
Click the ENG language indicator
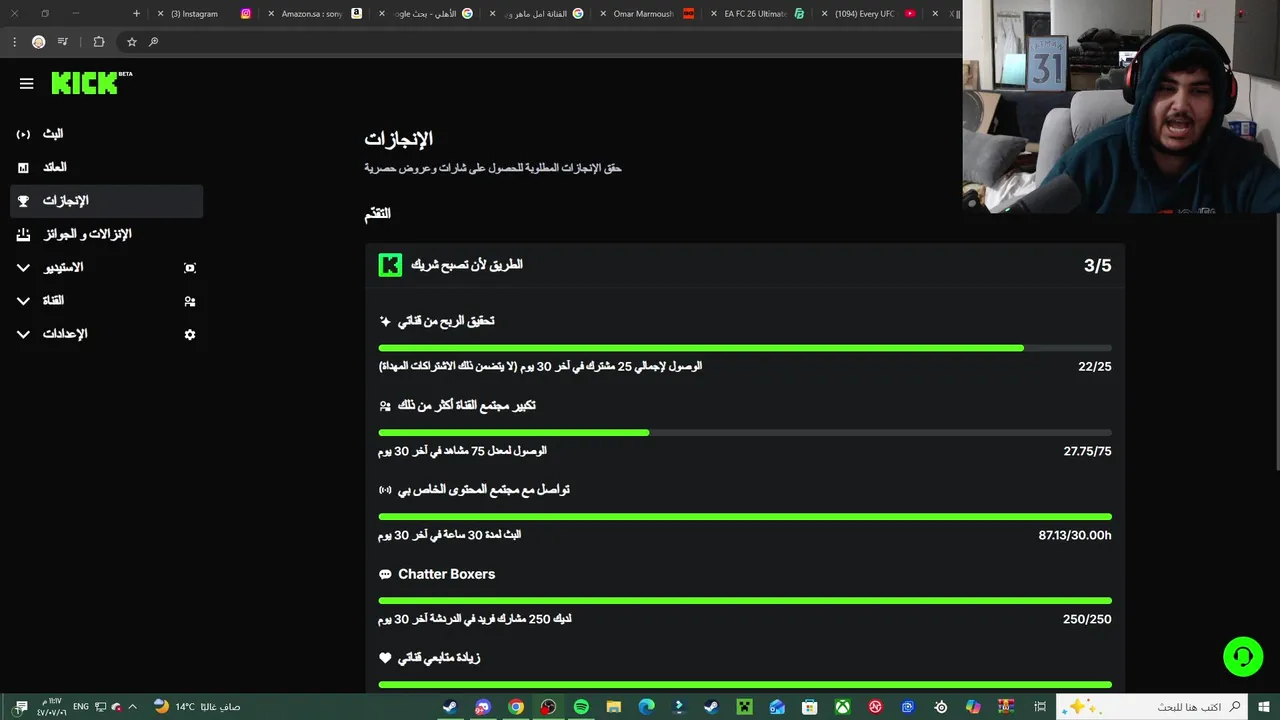coord(81,707)
